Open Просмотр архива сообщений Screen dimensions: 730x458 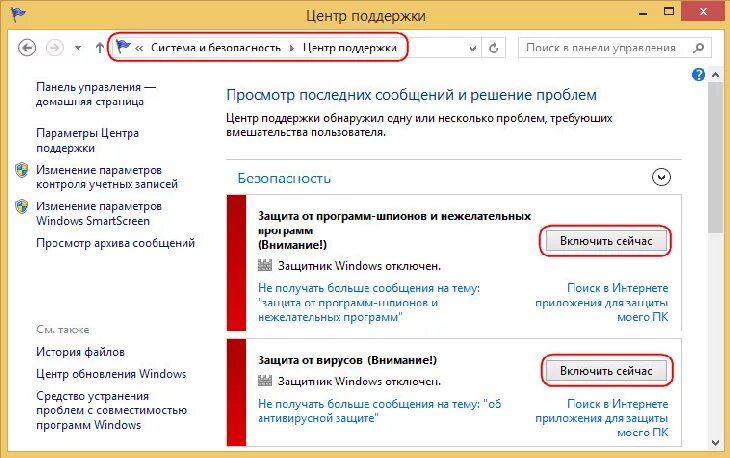click(115, 243)
